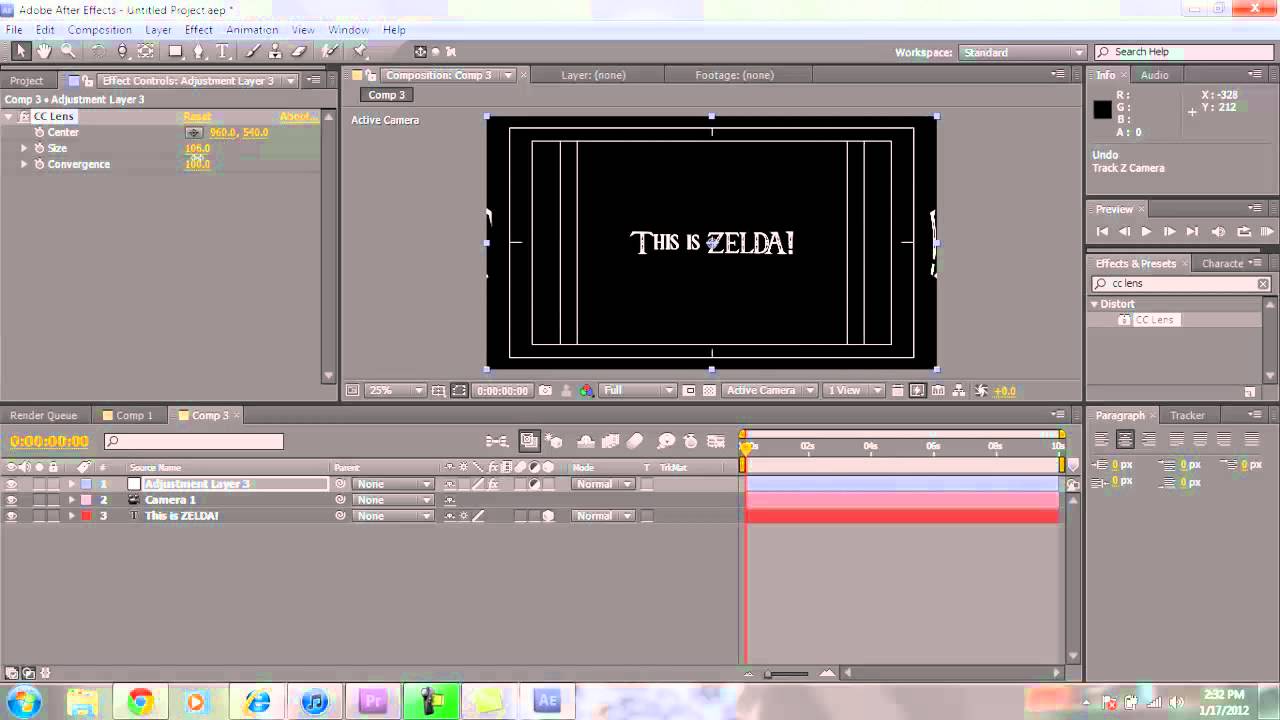Screen dimensions: 1280x720
Task: Toggle the transparency grid icon
Action: [710, 391]
